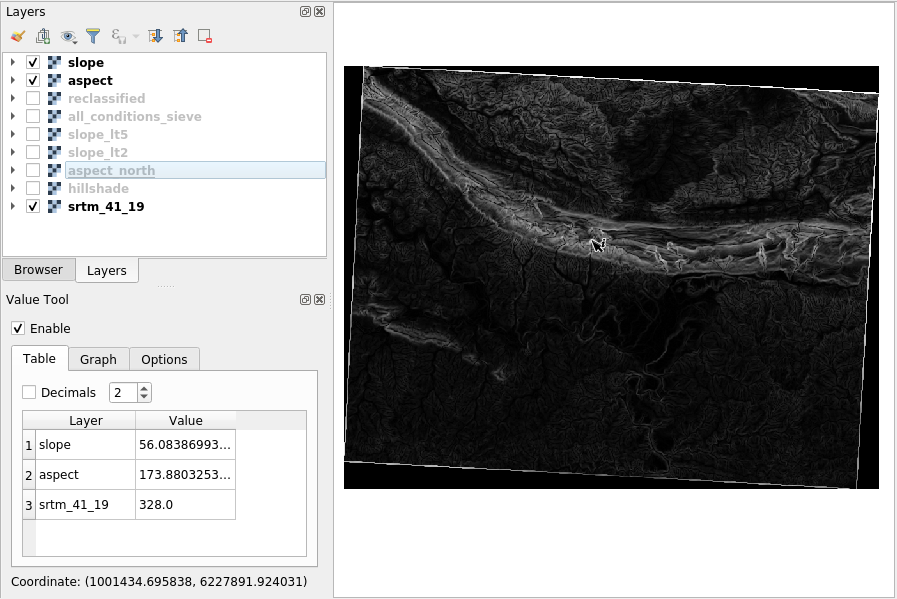Uncheck Enable in the Value Tool
This screenshot has width=897, height=599.
(17, 328)
